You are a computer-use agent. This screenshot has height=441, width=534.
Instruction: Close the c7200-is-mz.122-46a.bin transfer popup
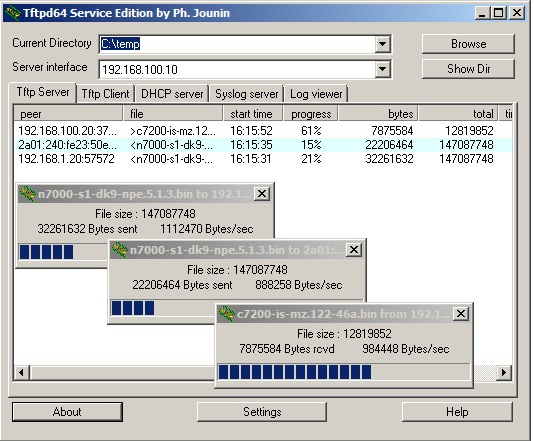(461, 314)
